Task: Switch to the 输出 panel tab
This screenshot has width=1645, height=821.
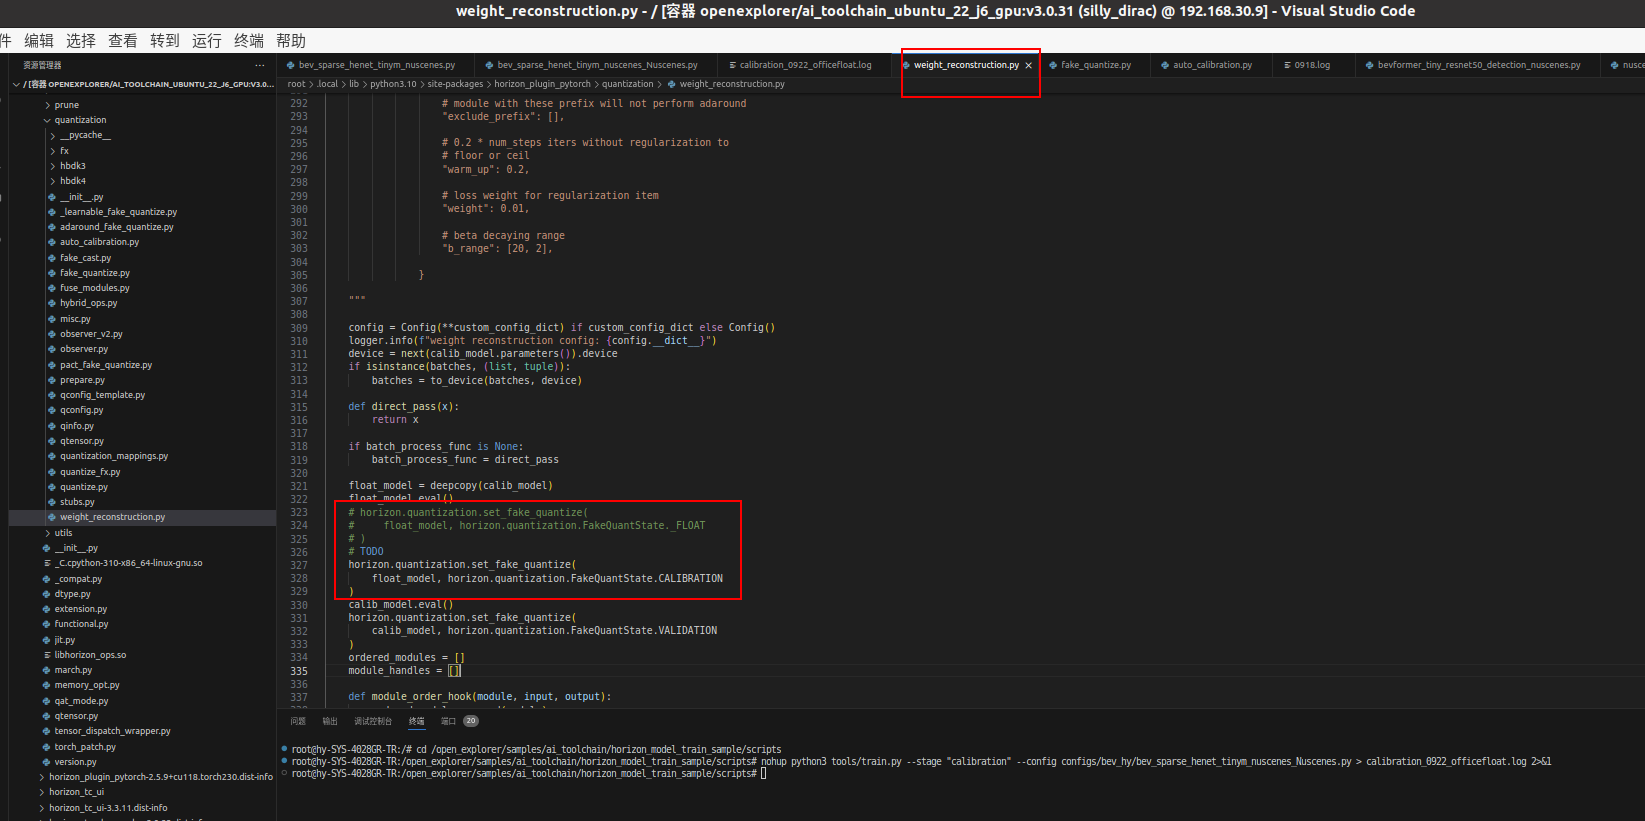Action: [330, 721]
